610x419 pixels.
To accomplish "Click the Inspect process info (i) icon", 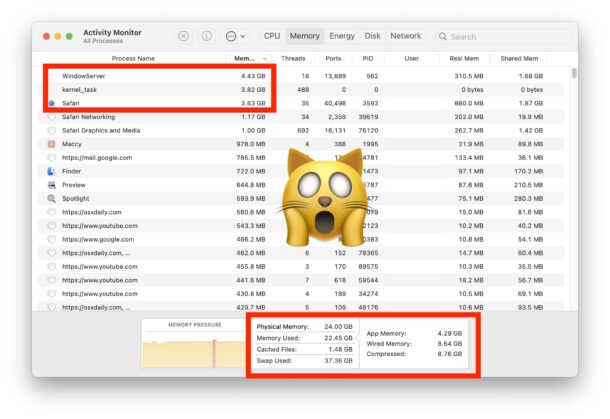I will pos(207,36).
